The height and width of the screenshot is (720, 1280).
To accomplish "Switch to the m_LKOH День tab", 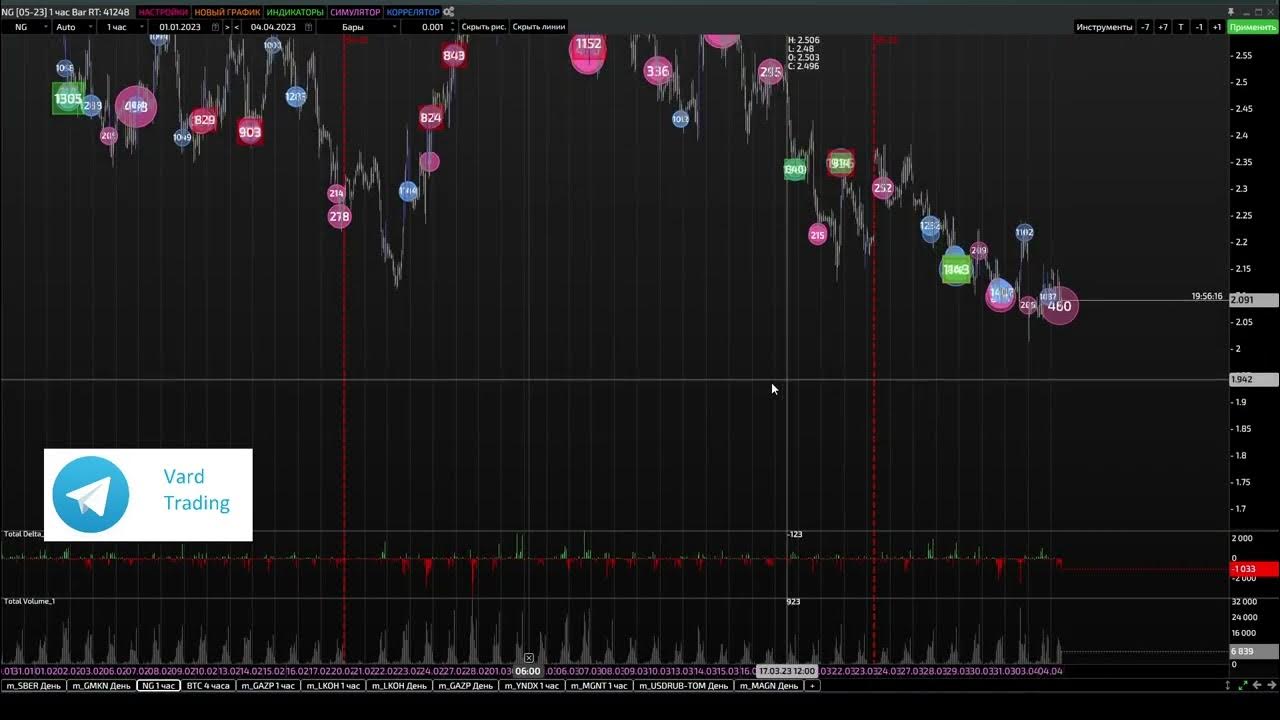I will [398, 686].
